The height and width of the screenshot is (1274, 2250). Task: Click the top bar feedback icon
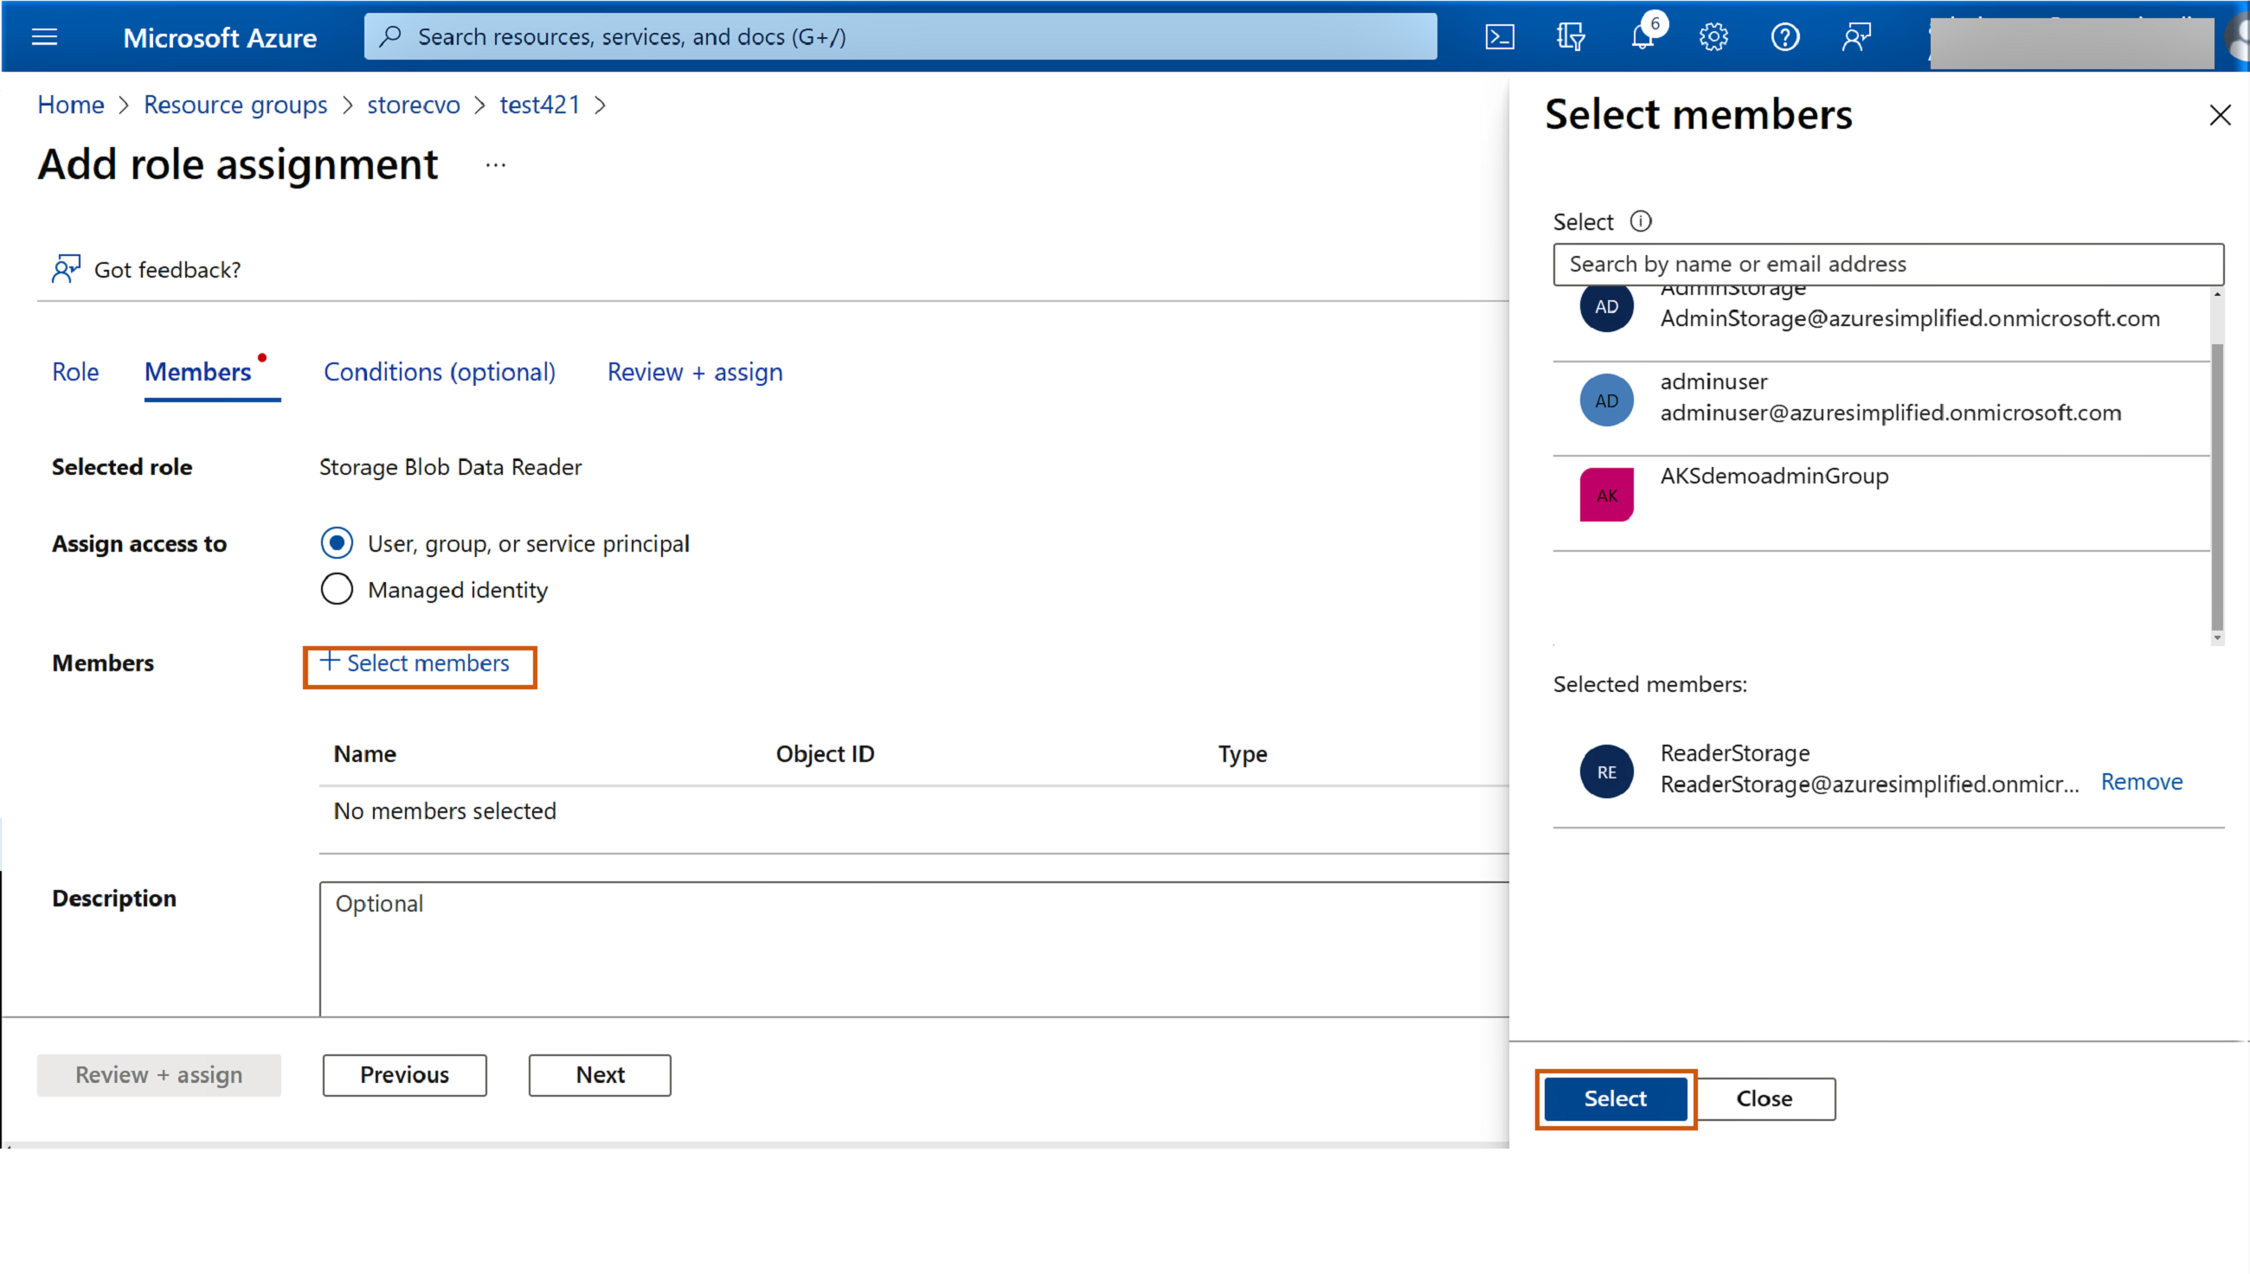[1856, 37]
